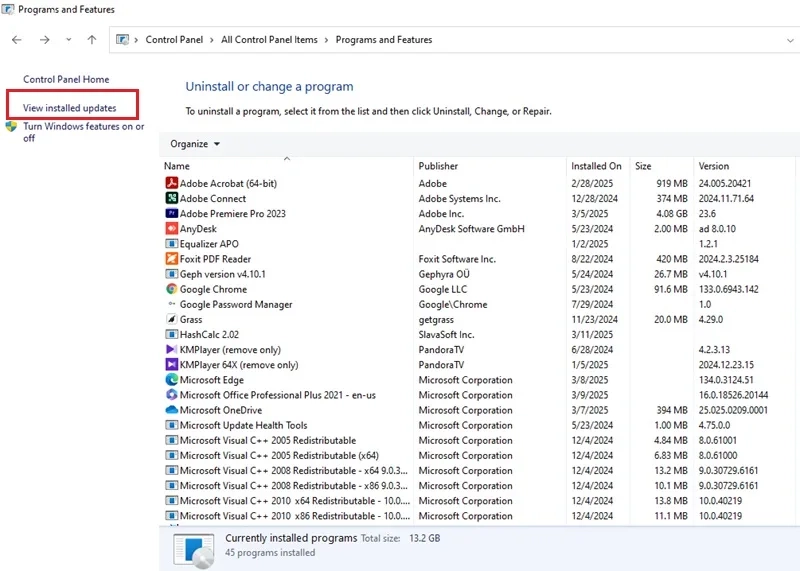800x571 pixels.
Task: Click version 16.0.18526.20144 cell
Action: (733, 394)
